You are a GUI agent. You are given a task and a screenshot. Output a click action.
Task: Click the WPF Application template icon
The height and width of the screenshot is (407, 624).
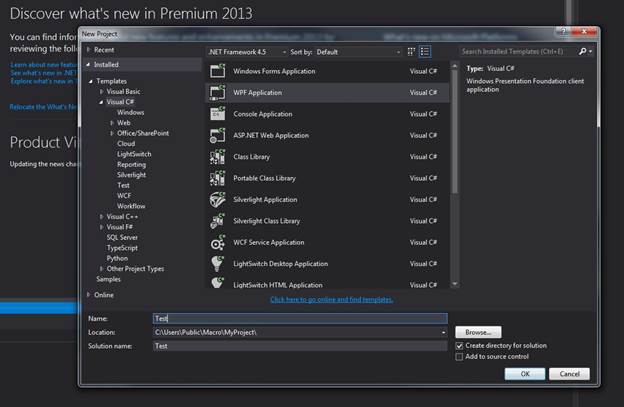[x=218, y=92]
